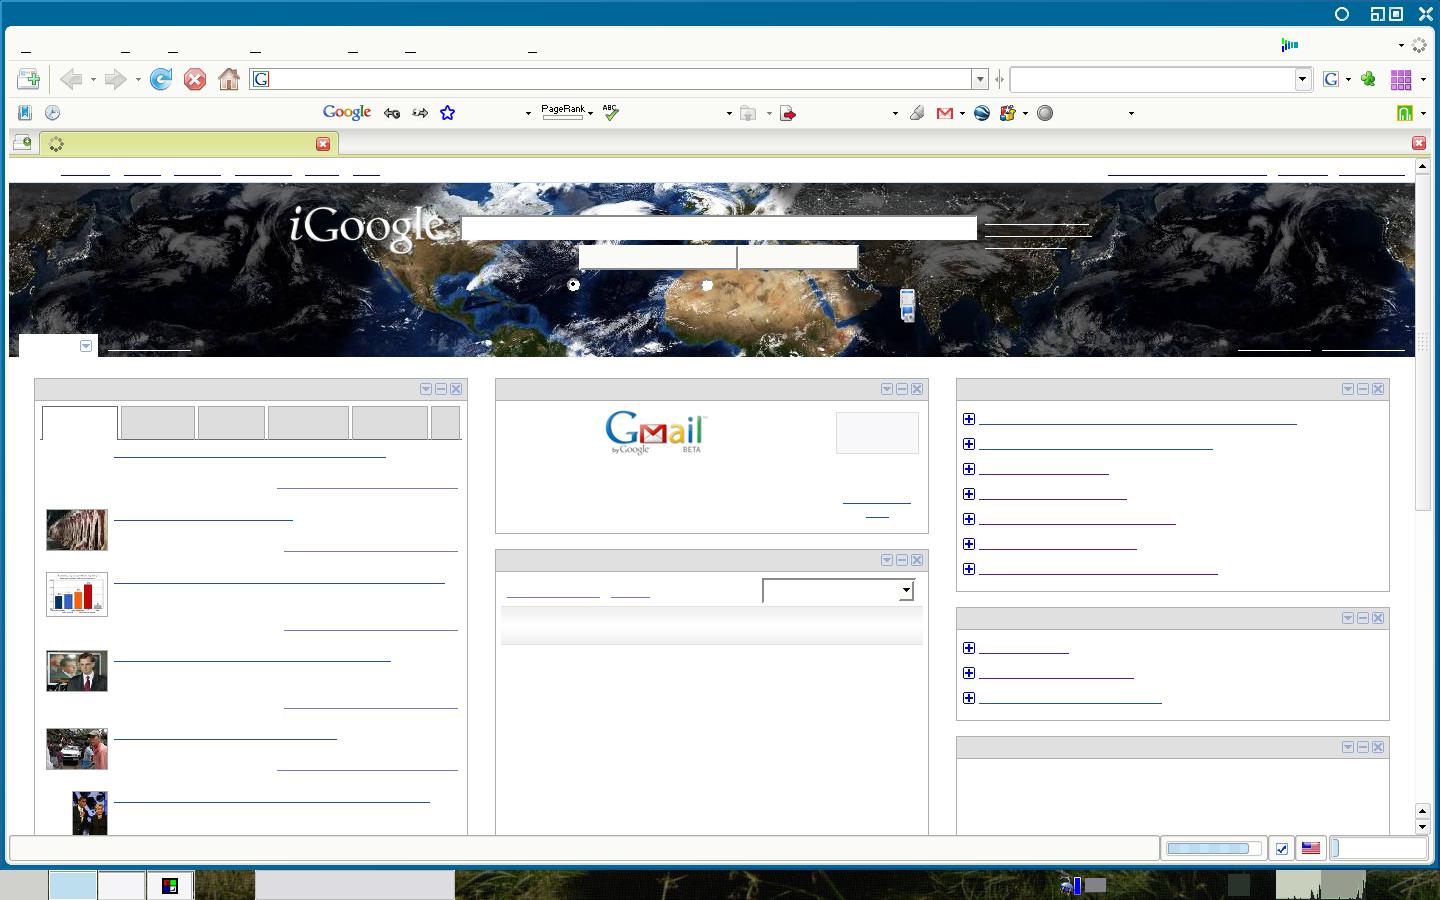Click the colorful gadgets toolbar icon
Image resolution: width=1440 pixels, height=900 pixels.
(x=1007, y=113)
